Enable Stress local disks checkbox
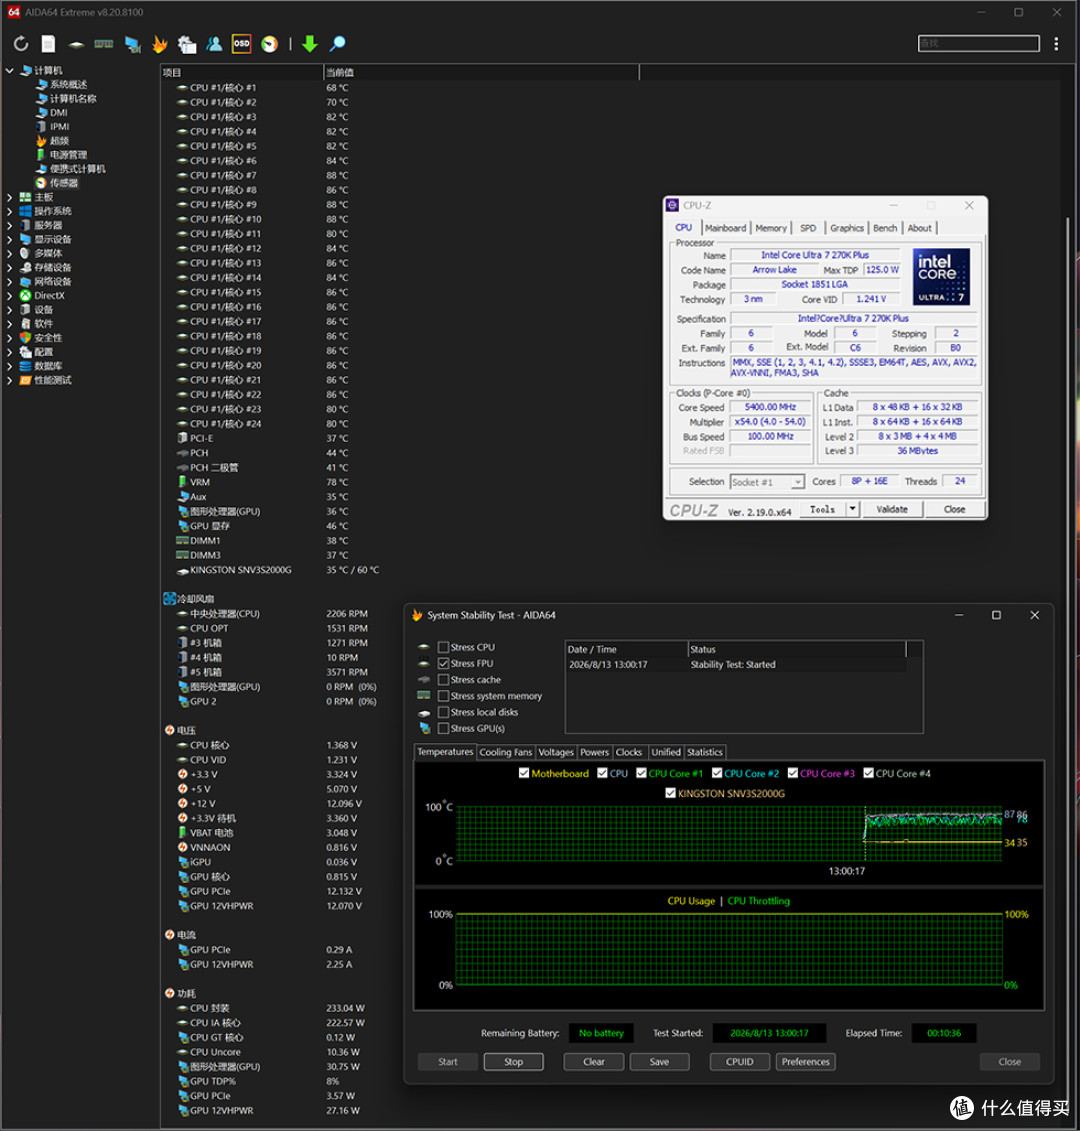This screenshot has width=1080, height=1131. tap(444, 712)
